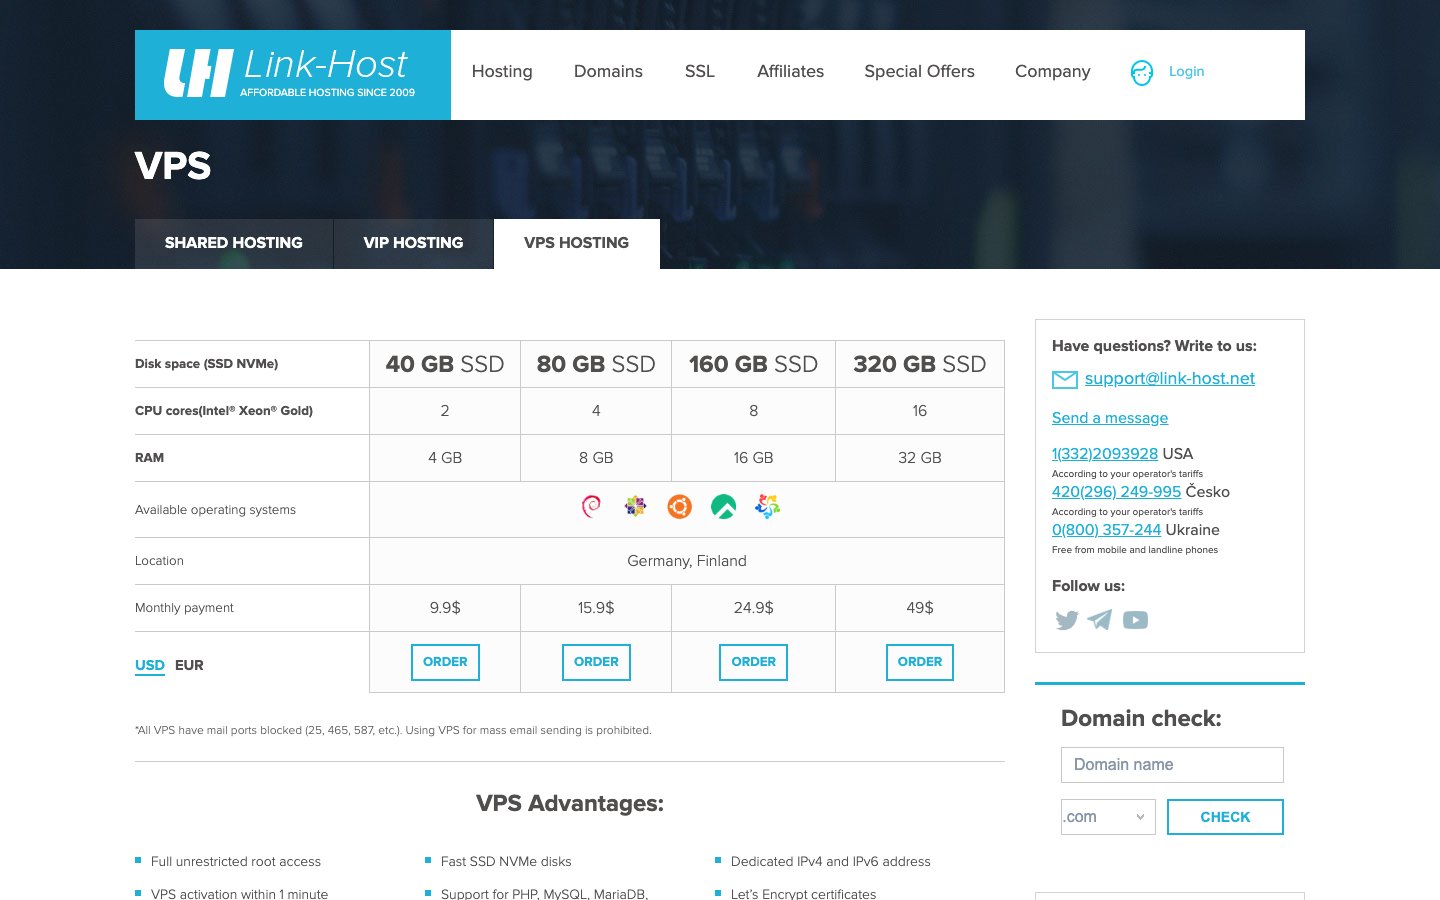Order the 40 GB SSD plan

click(445, 662)
